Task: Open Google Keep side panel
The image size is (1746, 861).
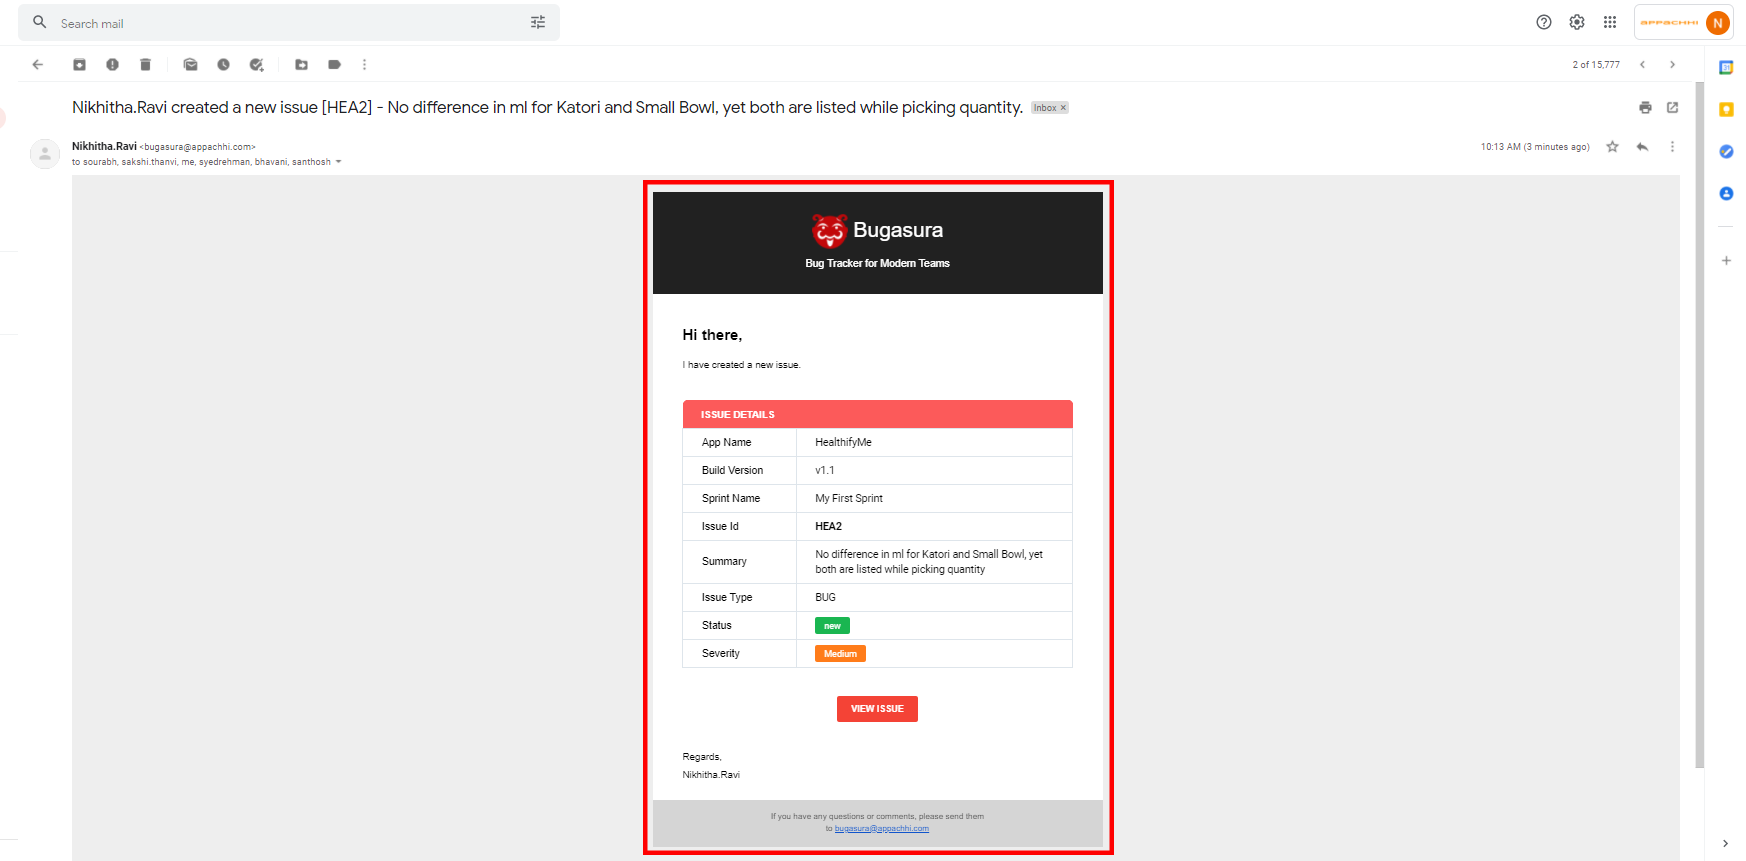Action: tap(1726, 110)
